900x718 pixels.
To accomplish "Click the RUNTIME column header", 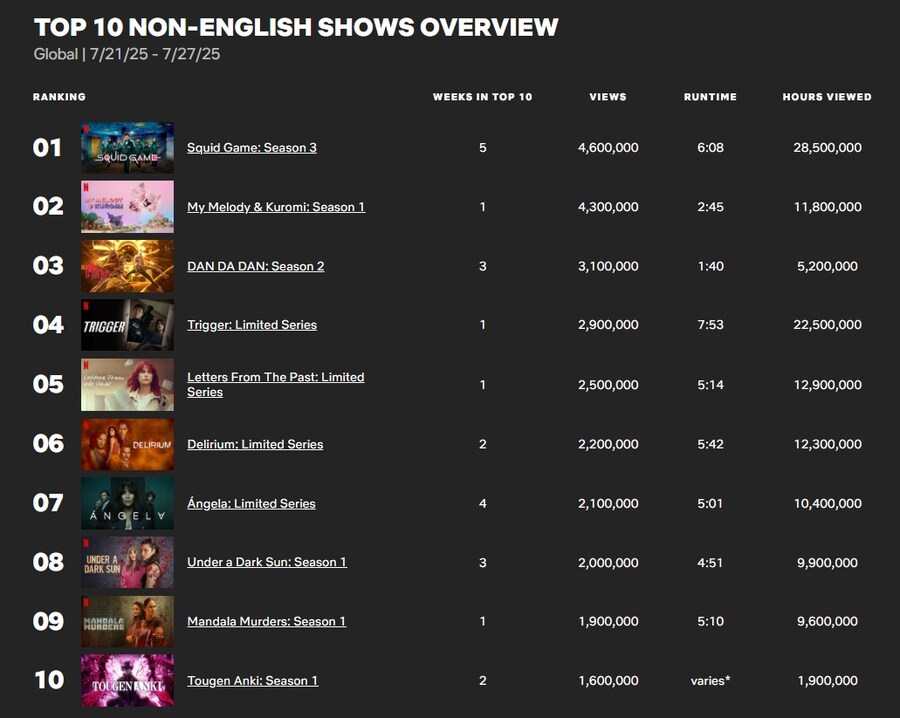I will tap(711, 97).
